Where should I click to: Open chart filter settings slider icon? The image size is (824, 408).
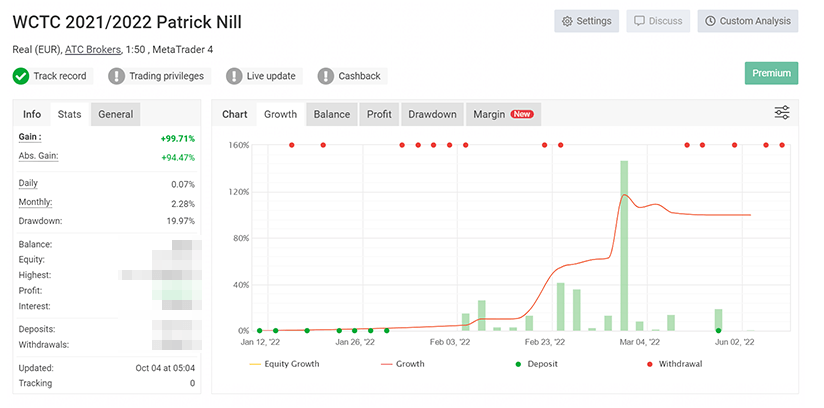782,113
